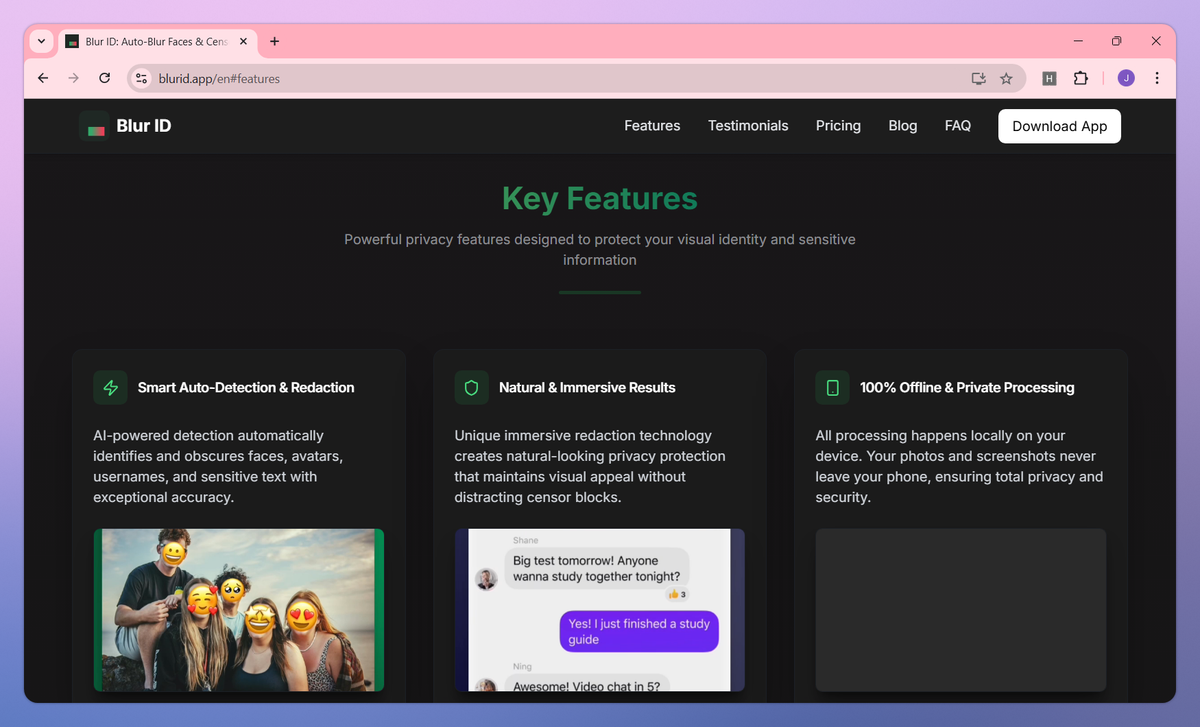The image size is (1200, 727).
Task: Click the Blur ID brand name
Action: (144, 126)
